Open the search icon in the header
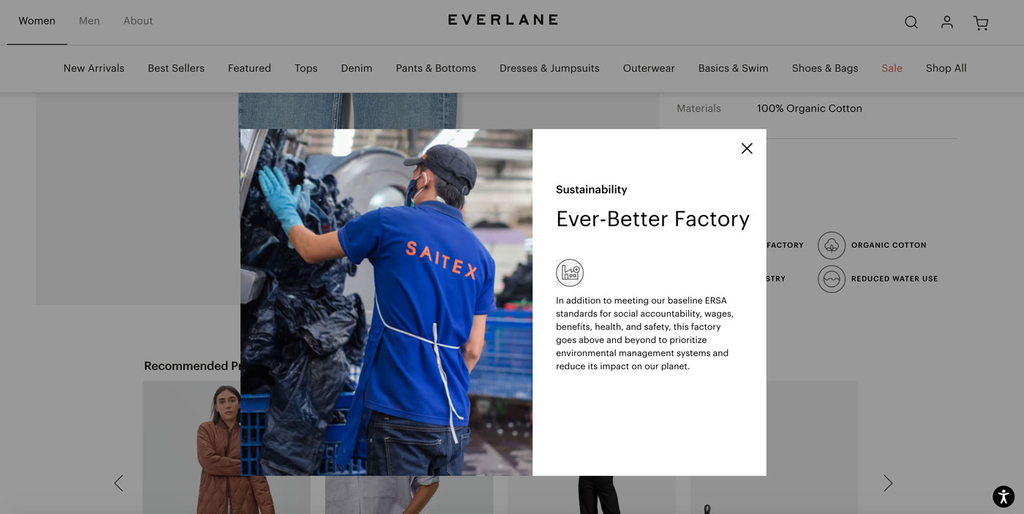 [911, 22]
